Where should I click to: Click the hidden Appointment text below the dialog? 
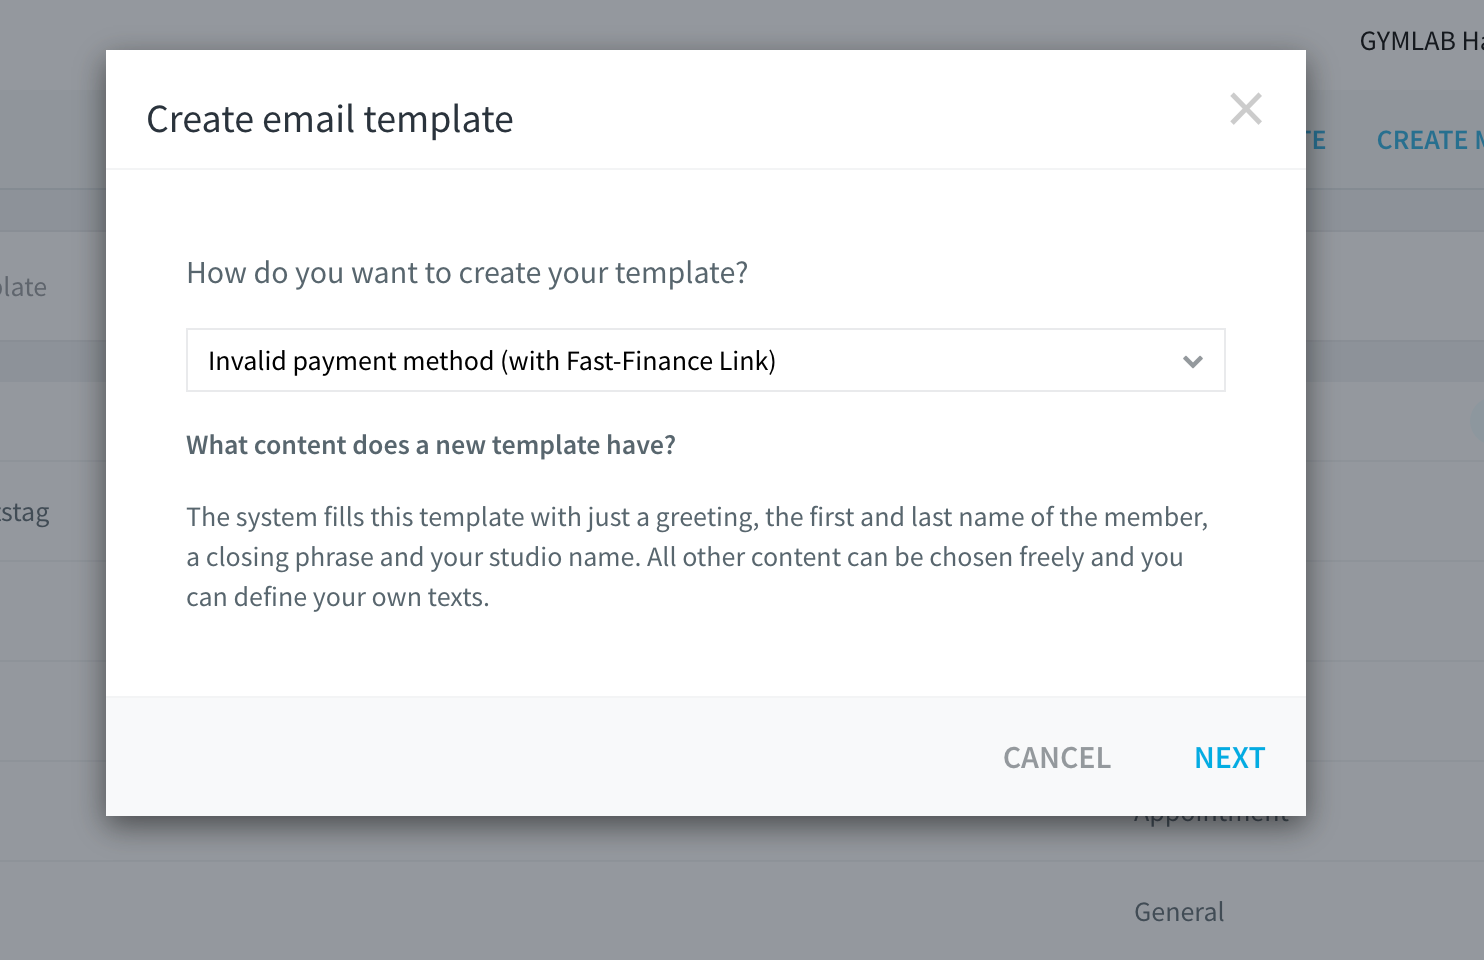[1212, 821]
